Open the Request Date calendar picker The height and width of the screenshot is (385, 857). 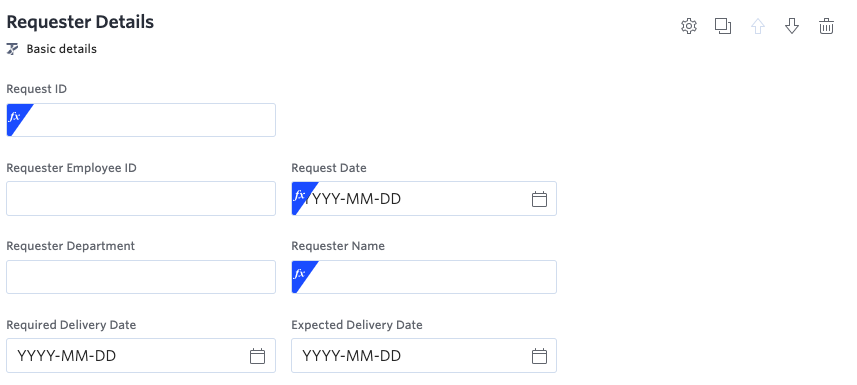click(x=539, y=199)
